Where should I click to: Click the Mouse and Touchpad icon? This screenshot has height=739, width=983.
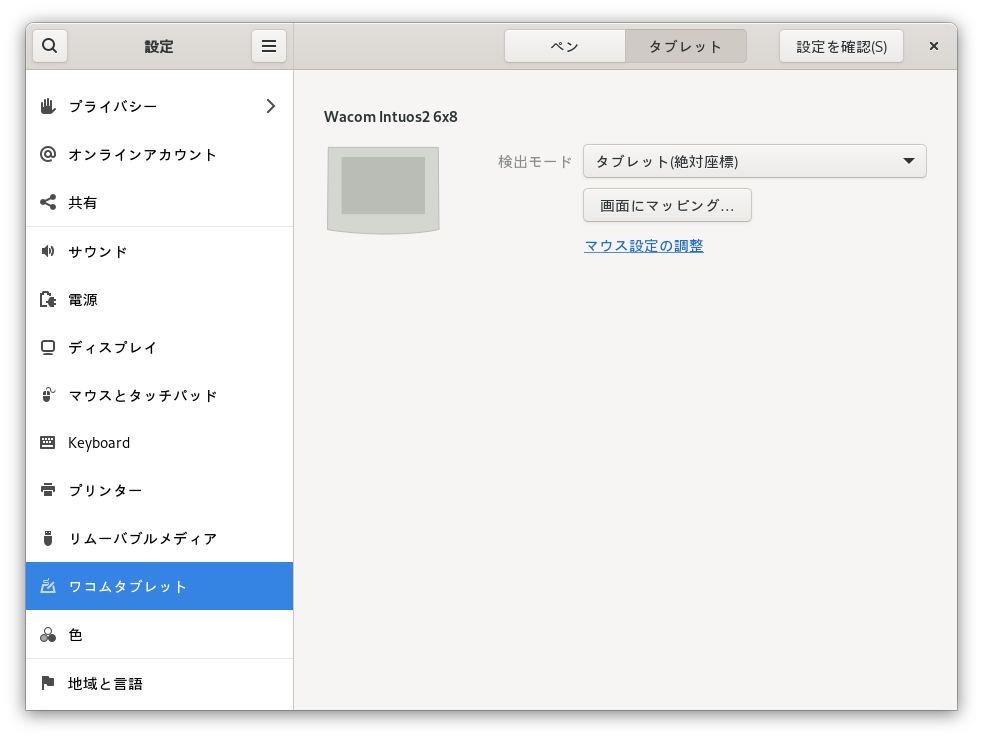tap(48, 395)
